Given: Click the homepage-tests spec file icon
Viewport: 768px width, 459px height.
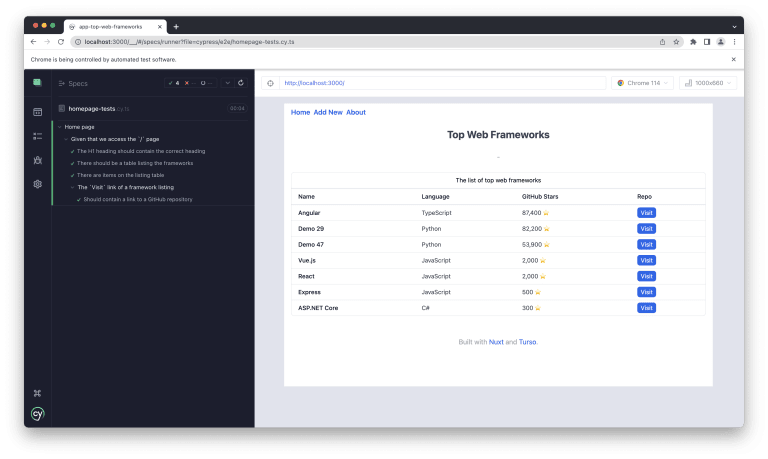Looking at the screenshot, I should click(62, 108).
